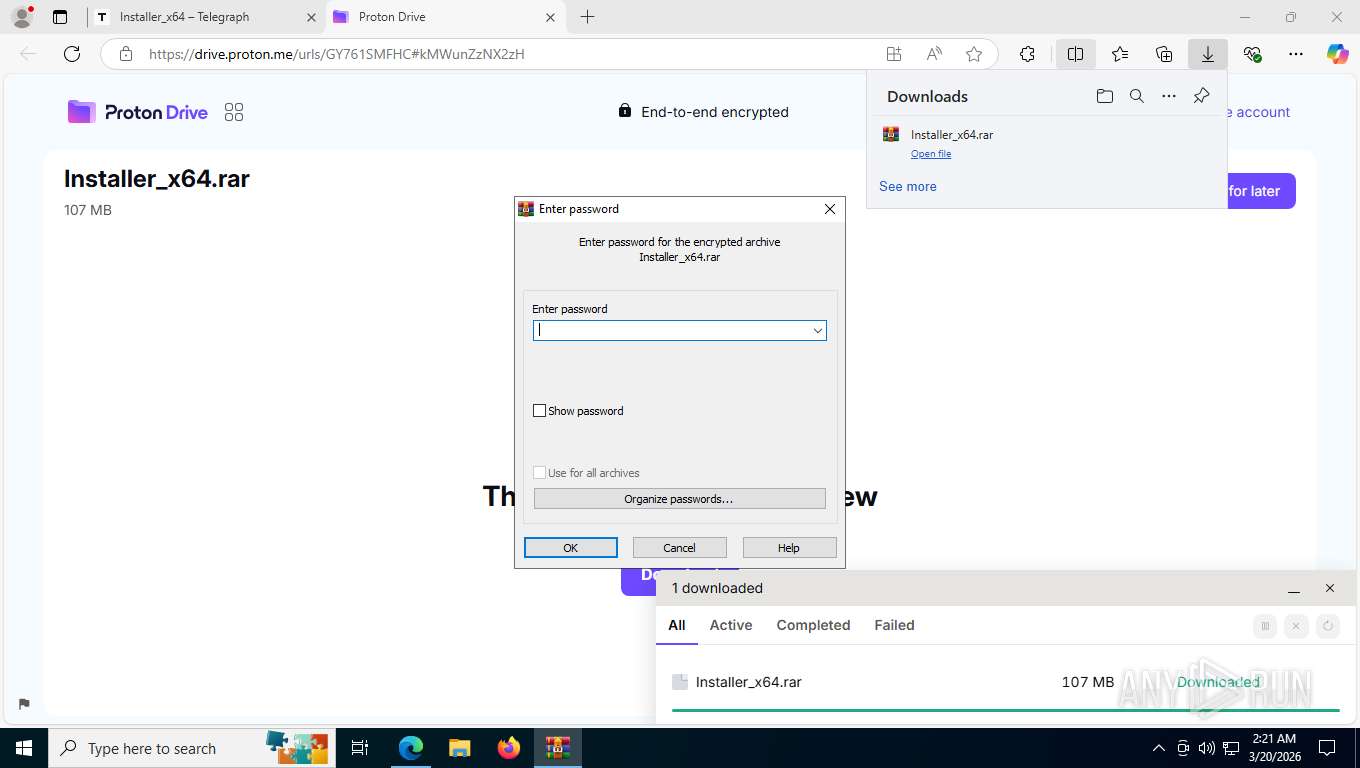Screen dimensions: 1360x768
Task: Open the app available icon in address bar
Action: tap(894, 54)
